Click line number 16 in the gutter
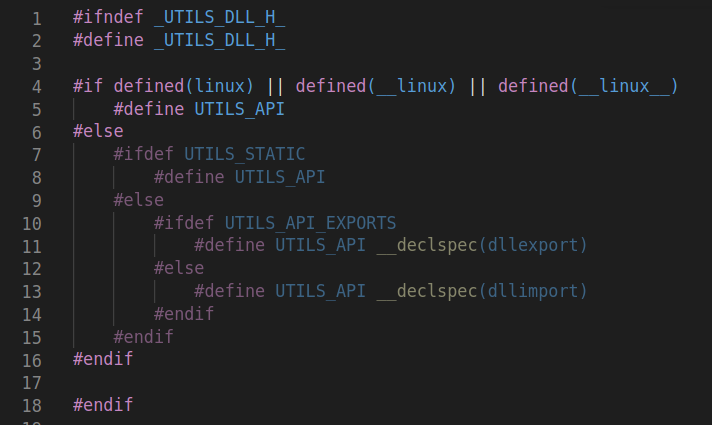The image size is (712, 425). [x=32, y=361]
